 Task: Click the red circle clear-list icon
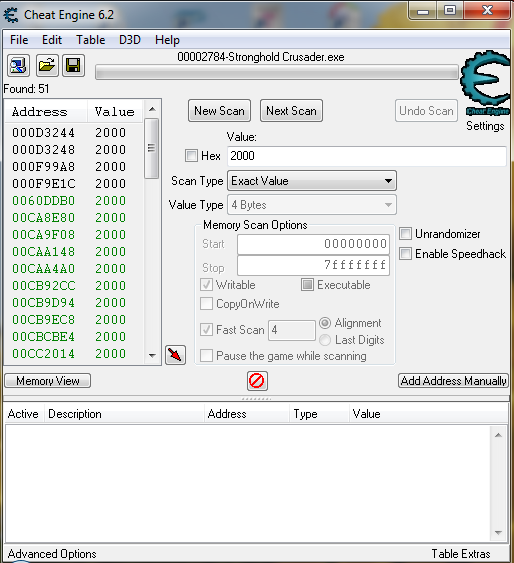pos(257,381)
